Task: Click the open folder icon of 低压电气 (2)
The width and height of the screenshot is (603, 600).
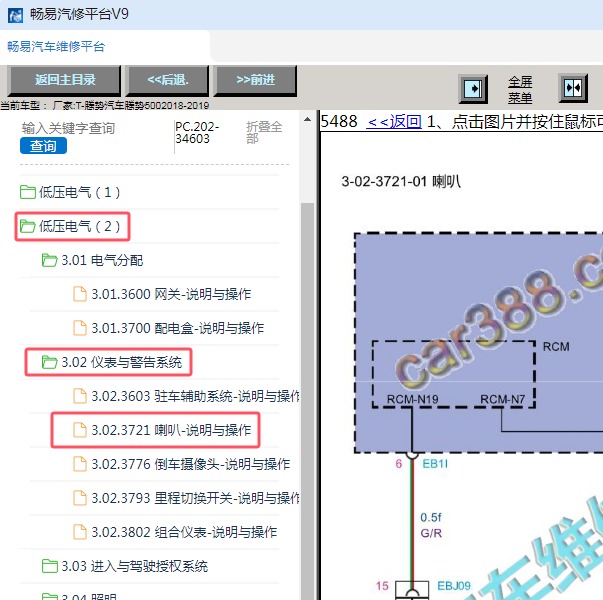Action: (x=28, y=226)
